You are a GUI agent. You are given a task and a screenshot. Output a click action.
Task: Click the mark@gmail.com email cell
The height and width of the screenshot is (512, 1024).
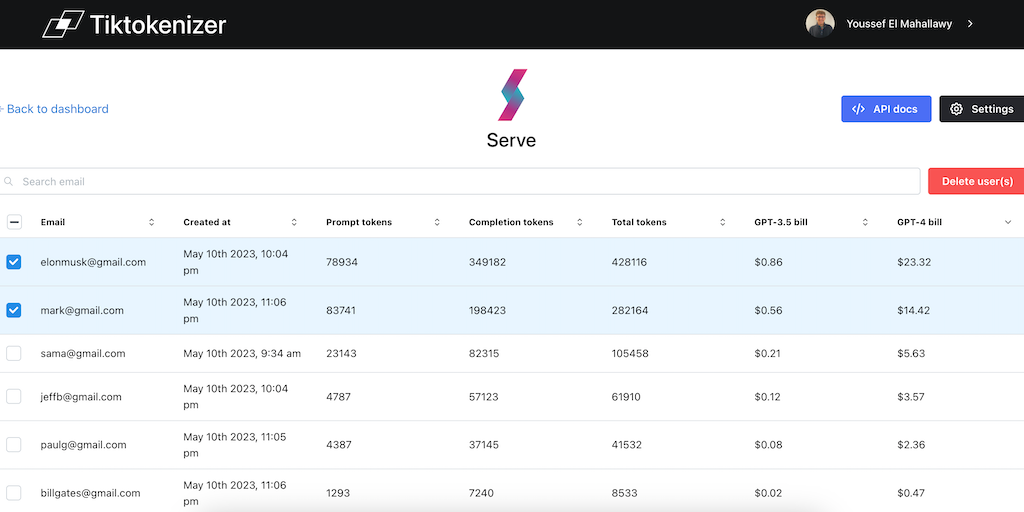[x=82, y=310]
